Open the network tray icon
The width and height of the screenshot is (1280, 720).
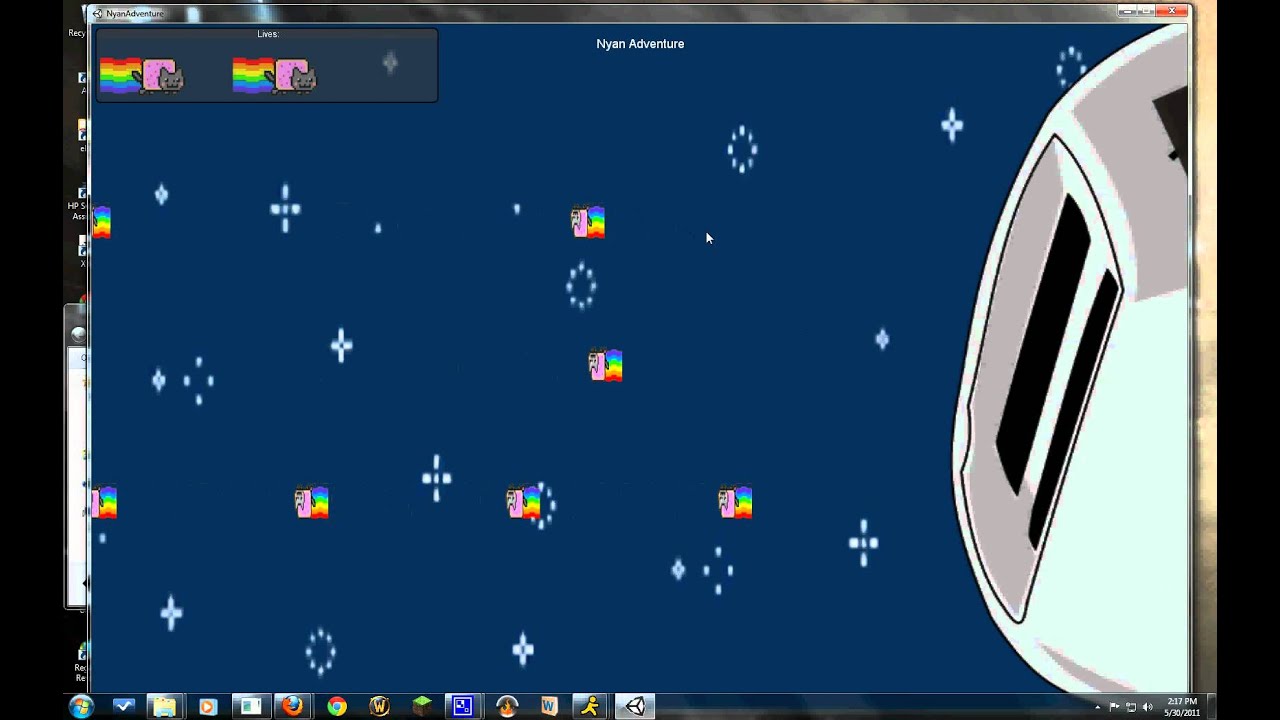1131,707
